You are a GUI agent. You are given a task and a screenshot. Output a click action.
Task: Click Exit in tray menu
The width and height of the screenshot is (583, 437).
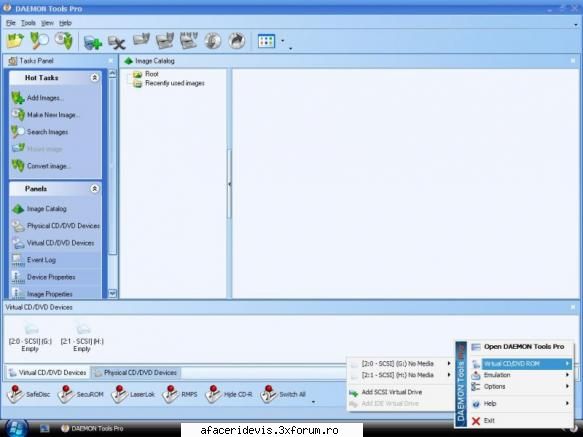point(520,421)
